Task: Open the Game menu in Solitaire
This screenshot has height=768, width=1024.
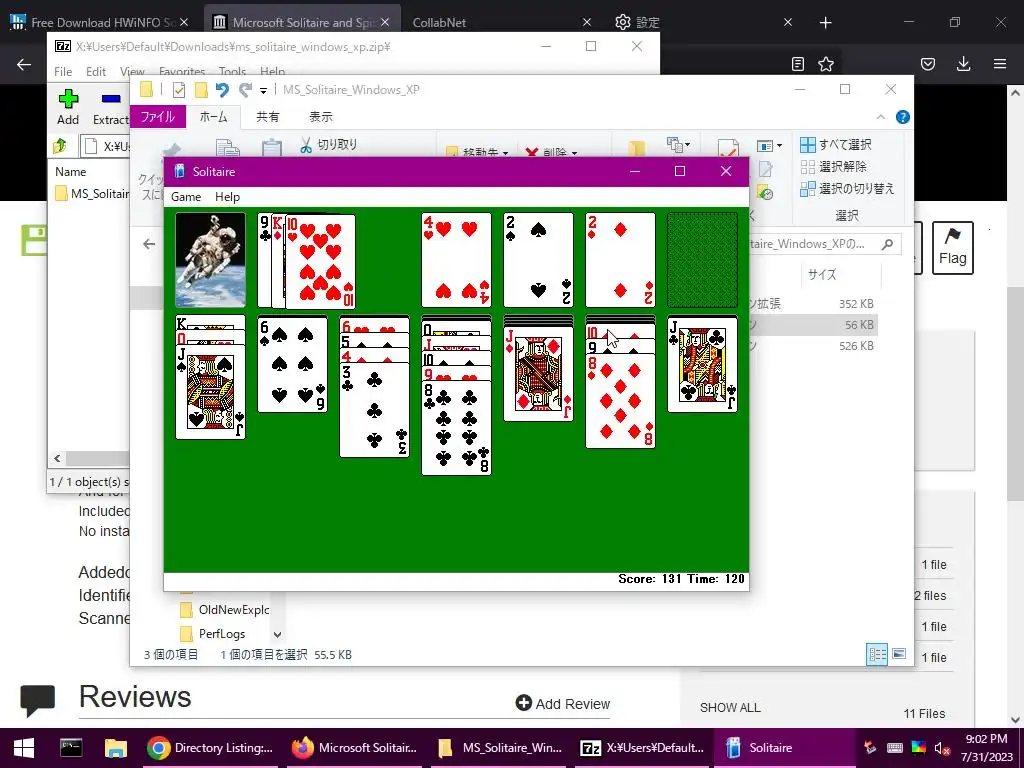Action: [x=186, y=197]
